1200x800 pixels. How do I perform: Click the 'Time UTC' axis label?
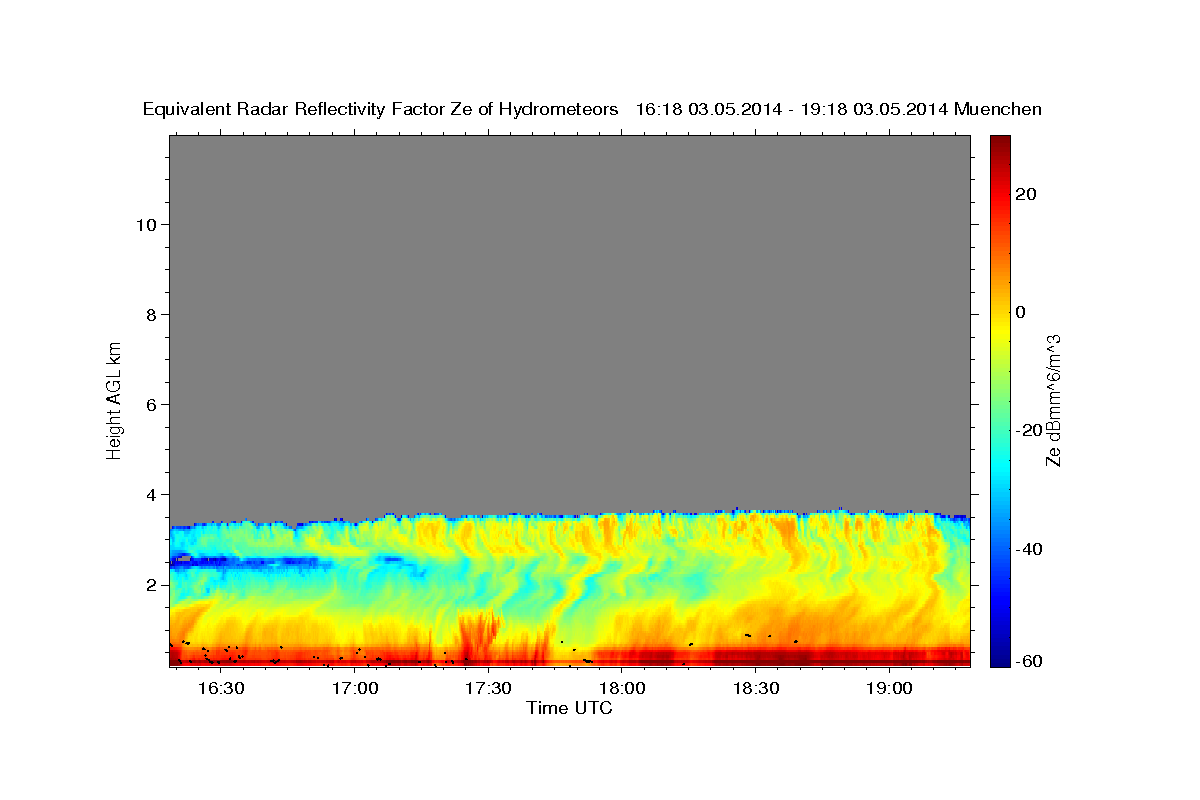coord(569,708)
